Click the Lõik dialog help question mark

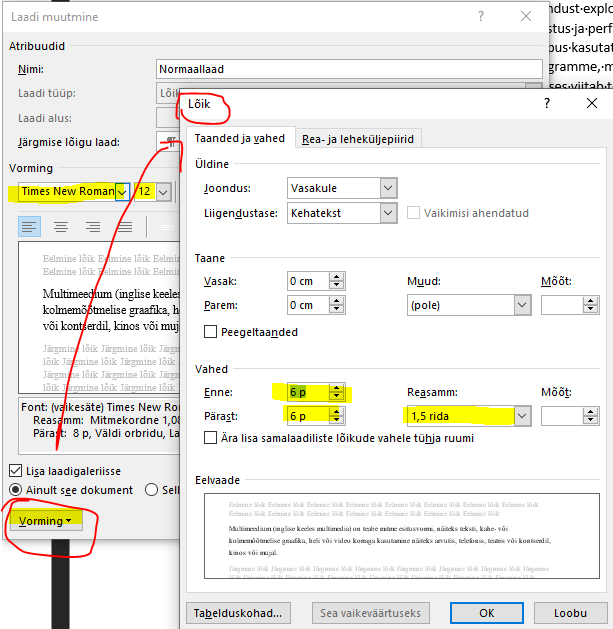(x=547, y=103)
